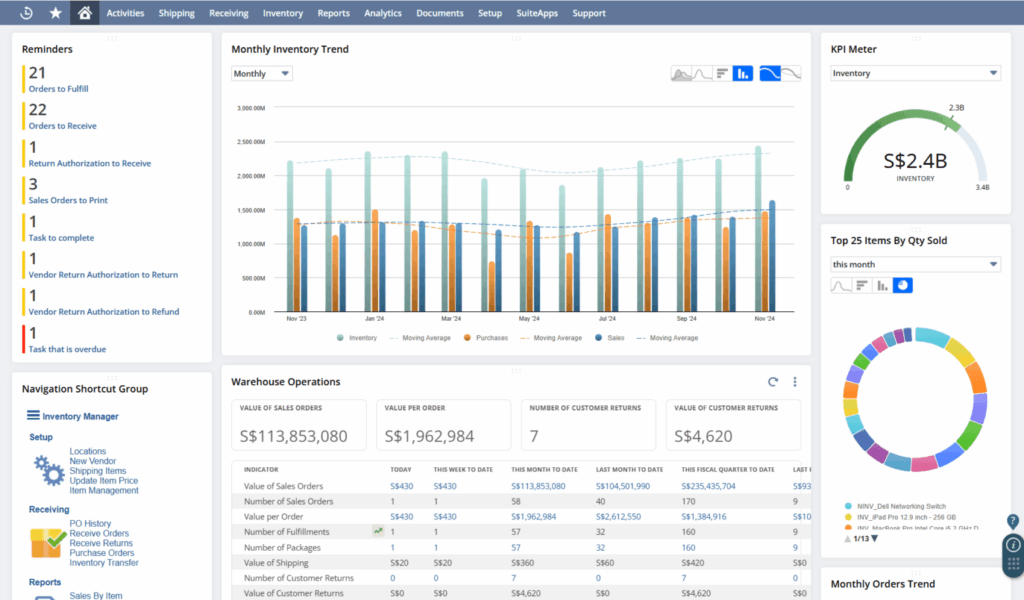Switch Top 25 Items to column chart
Viewport: 1024px width, 600px height.
tap(882, 286)
